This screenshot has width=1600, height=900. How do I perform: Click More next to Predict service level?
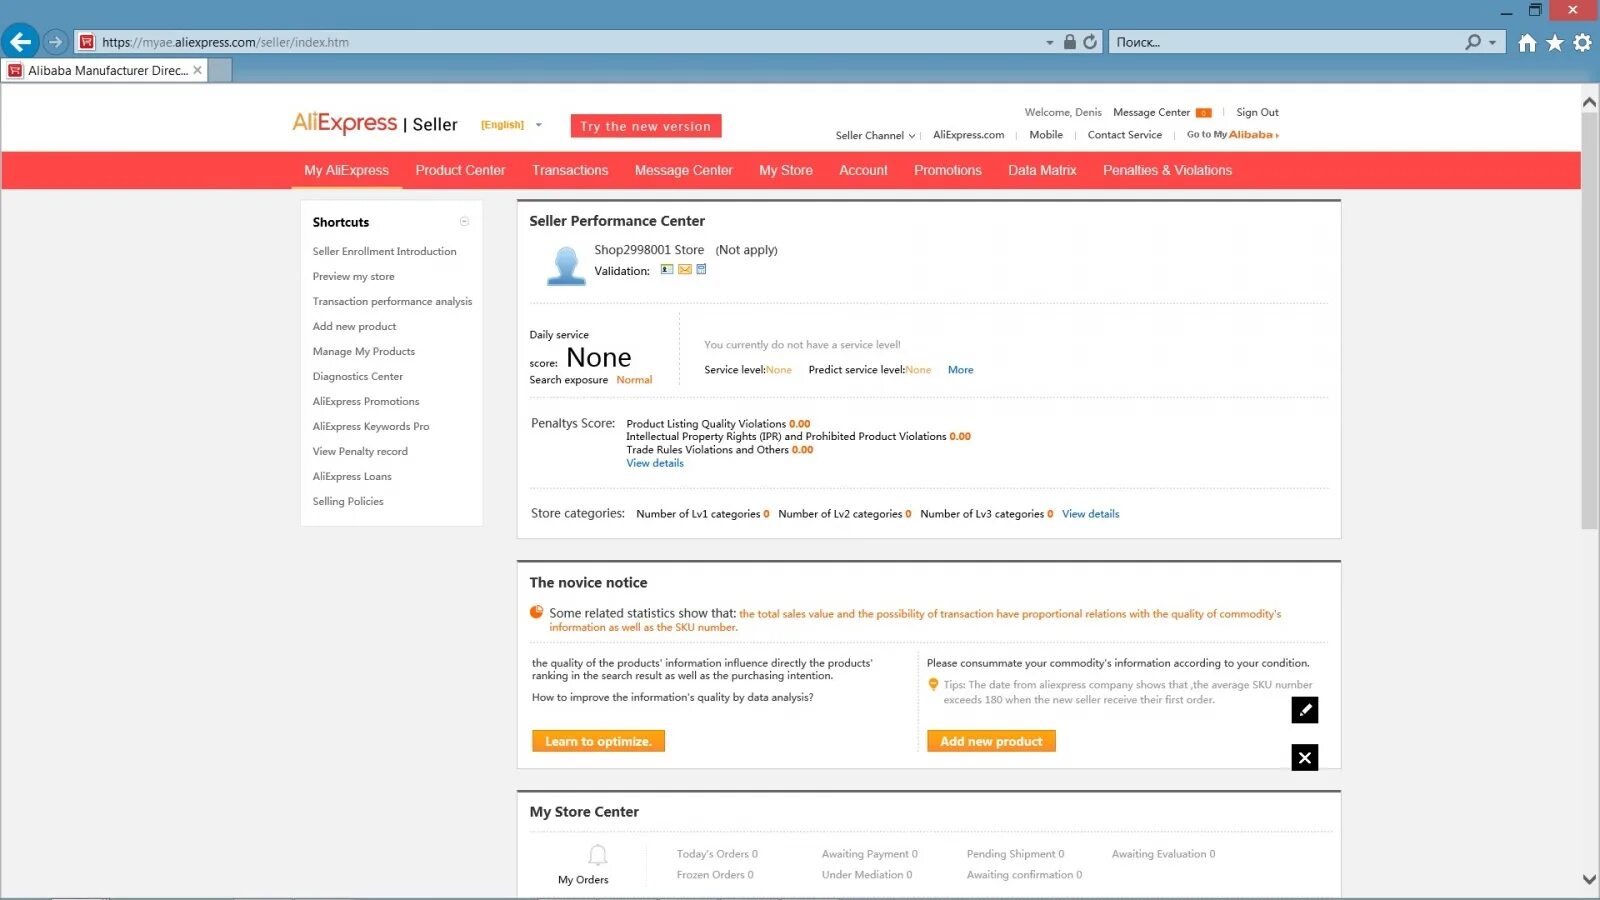(960, 370)
